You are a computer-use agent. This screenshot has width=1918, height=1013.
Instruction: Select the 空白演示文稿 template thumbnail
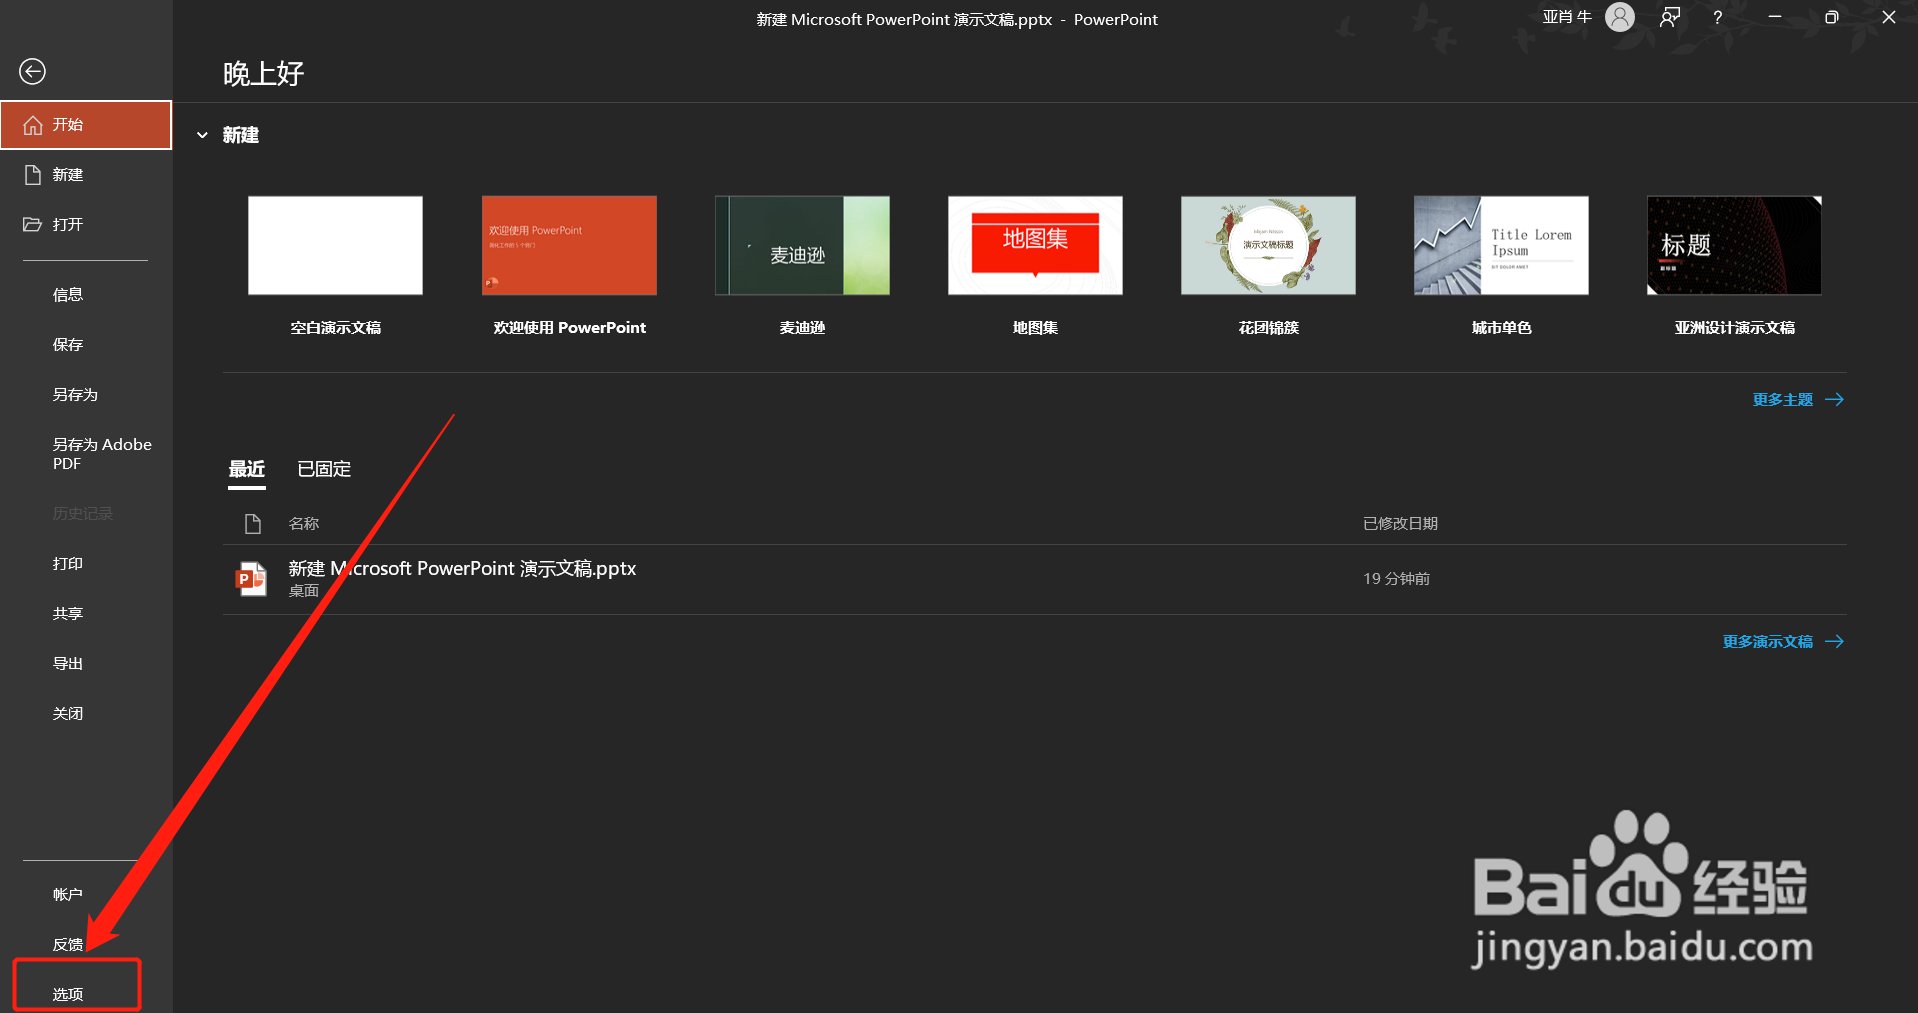[335, 245]
